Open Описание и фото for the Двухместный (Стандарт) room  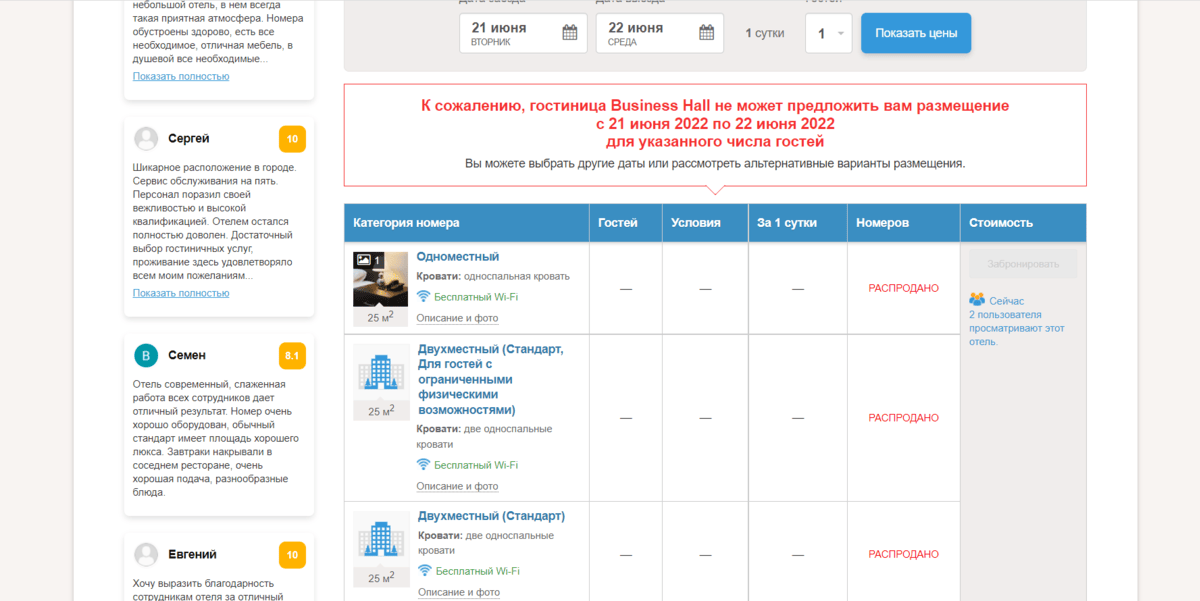457,592
